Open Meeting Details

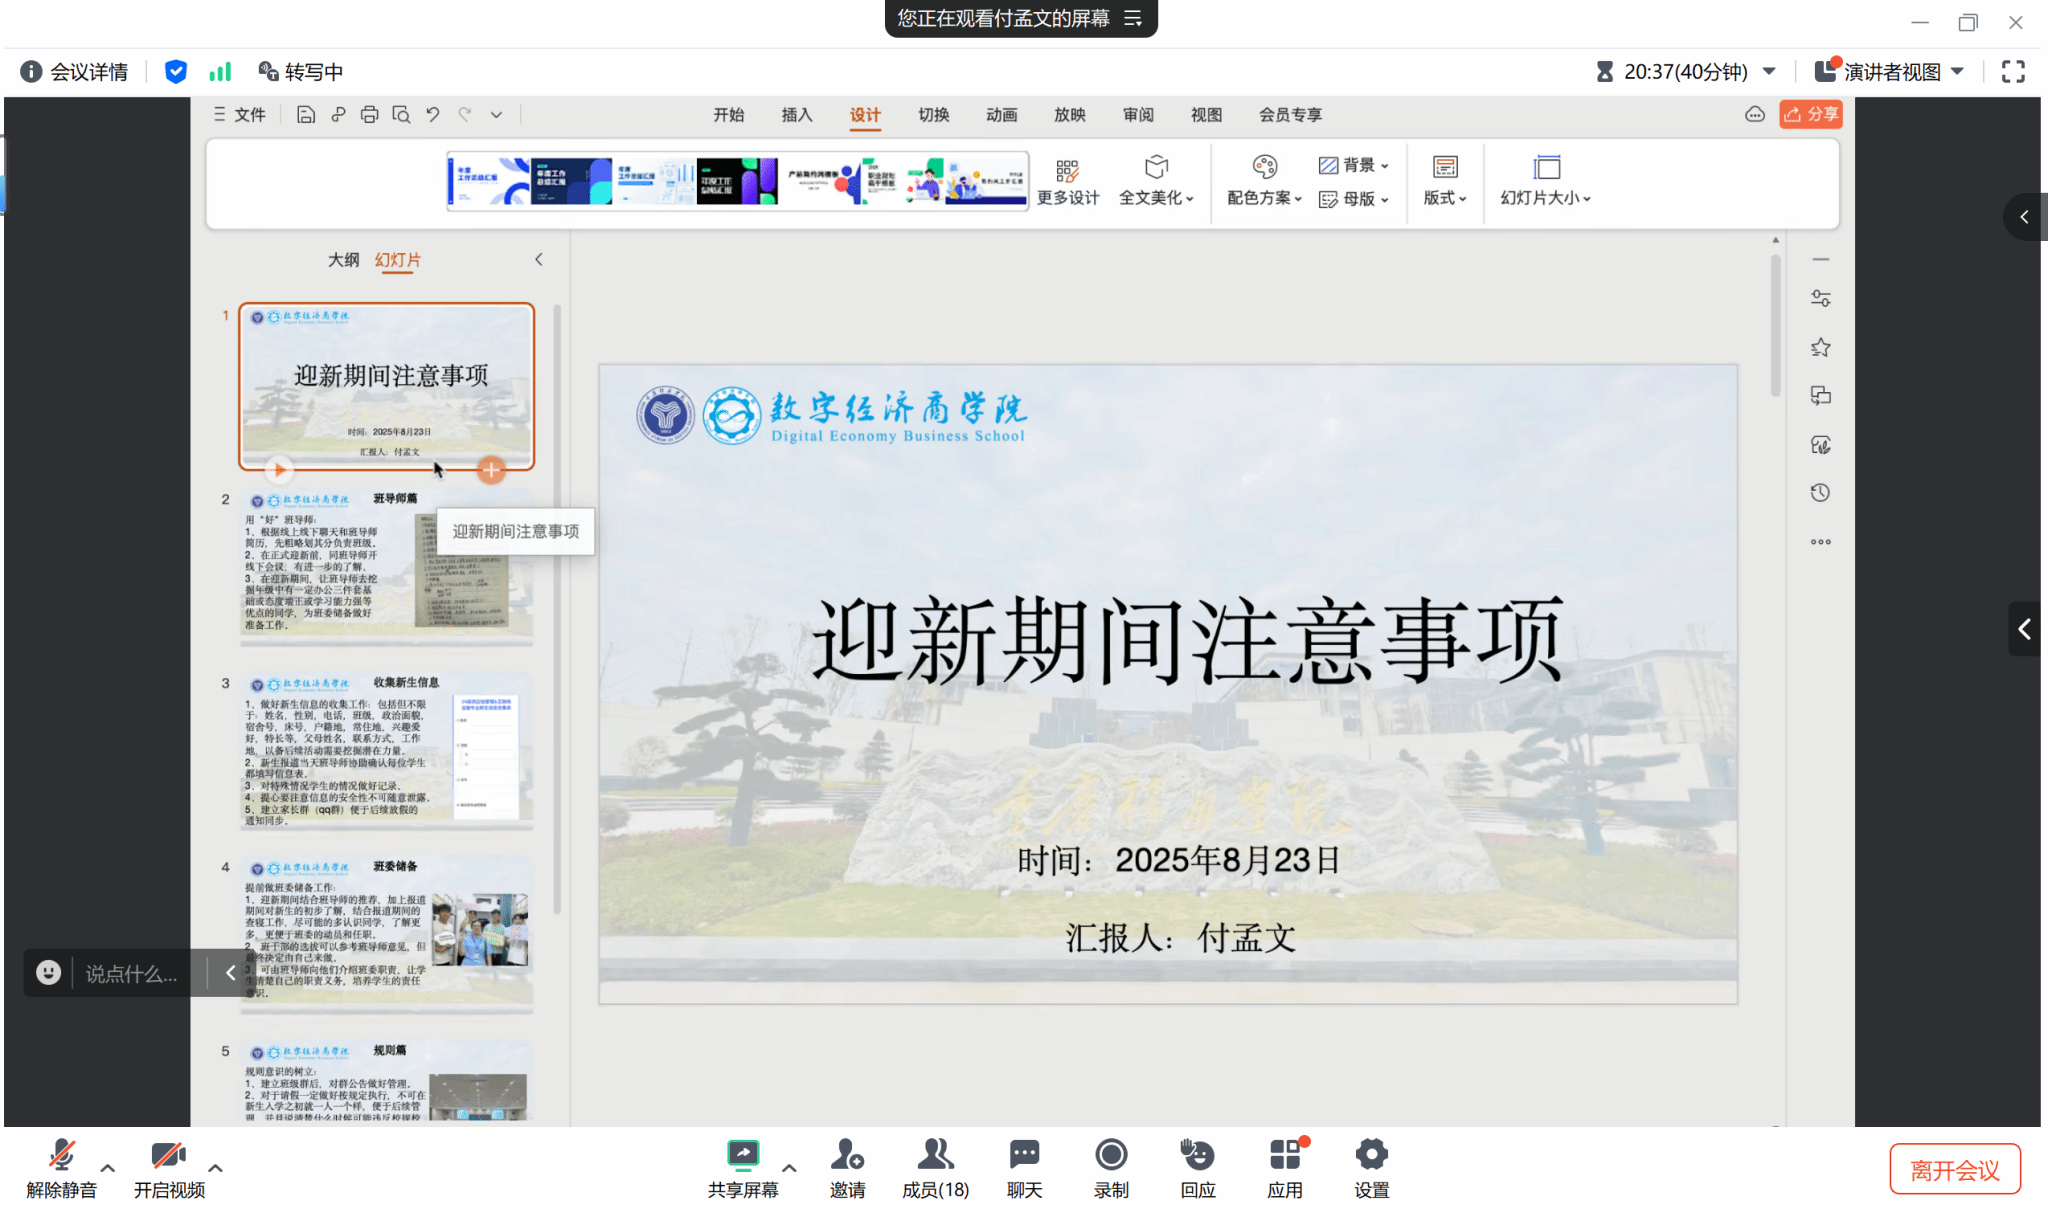click(x=75, y=72)
